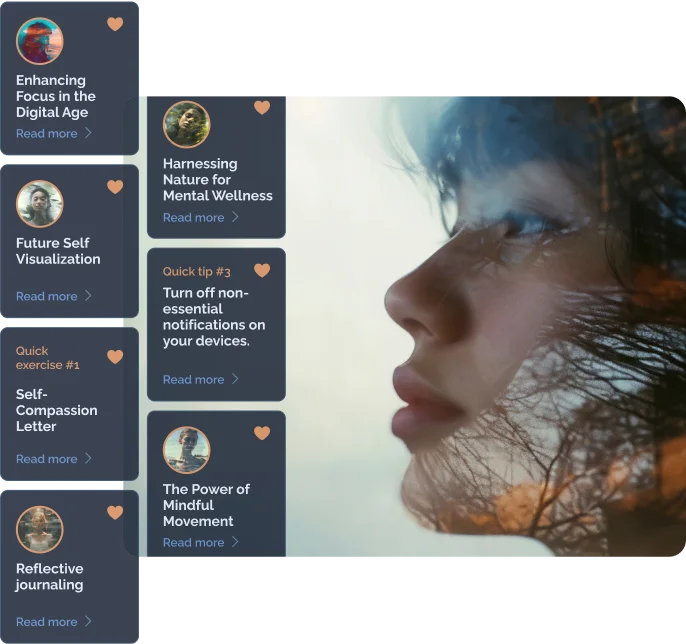Like the Self-Compassion Letter exercise card
This screenshot has width=686, height=644.
click(x=115, y=357)
